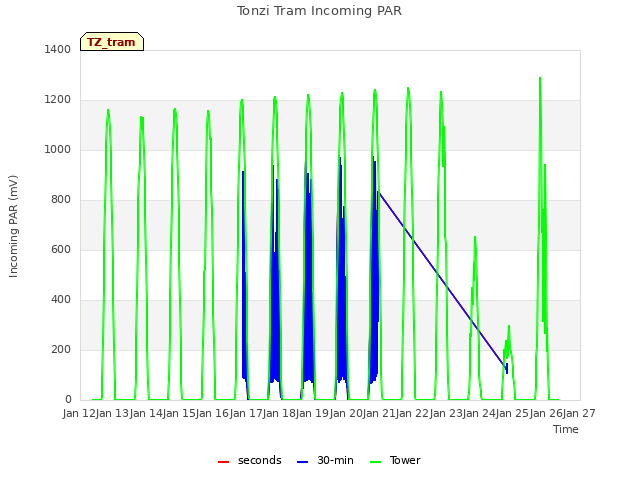This screenshot has width=640, height=480.
Task: Click the 'Jan 24' x-axis tick label
Action: [x=479, y=413]
